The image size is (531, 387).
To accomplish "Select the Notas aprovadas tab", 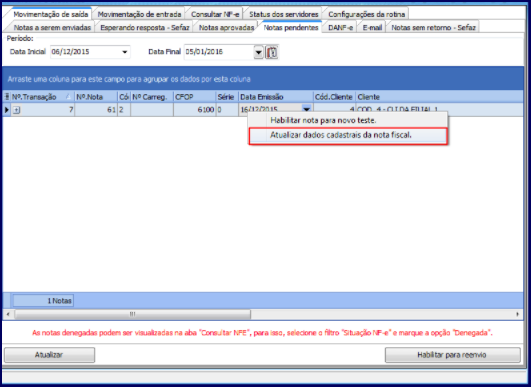I will (x=226, y=27).
